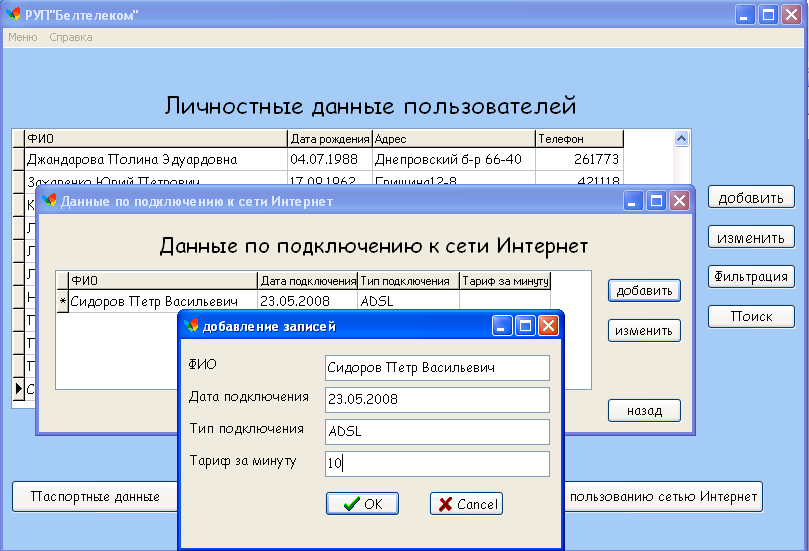
Task: Maximize the Данные по подключению window
Action: point(656,201)
